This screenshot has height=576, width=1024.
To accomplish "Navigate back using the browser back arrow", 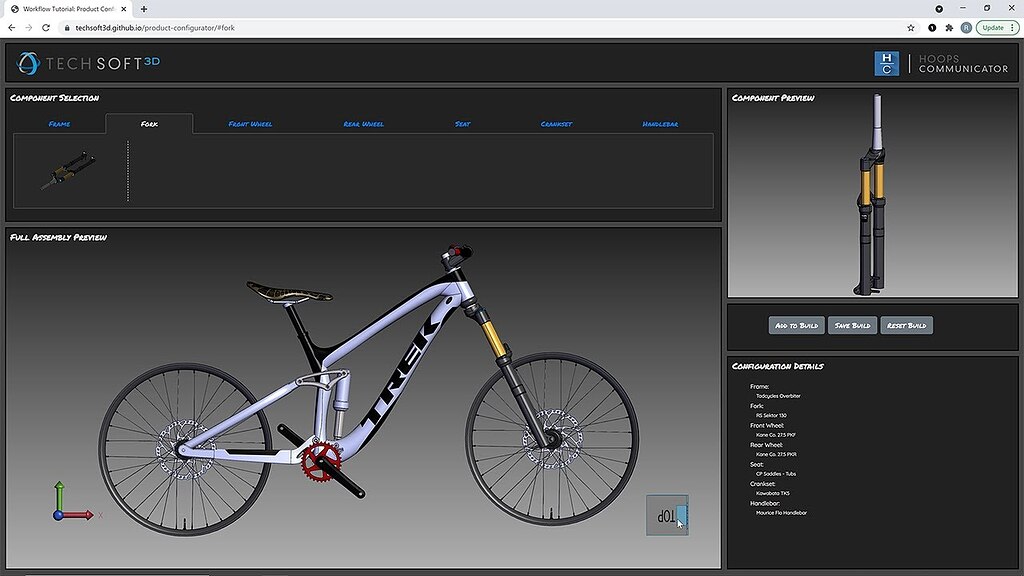I will [11, 27].
